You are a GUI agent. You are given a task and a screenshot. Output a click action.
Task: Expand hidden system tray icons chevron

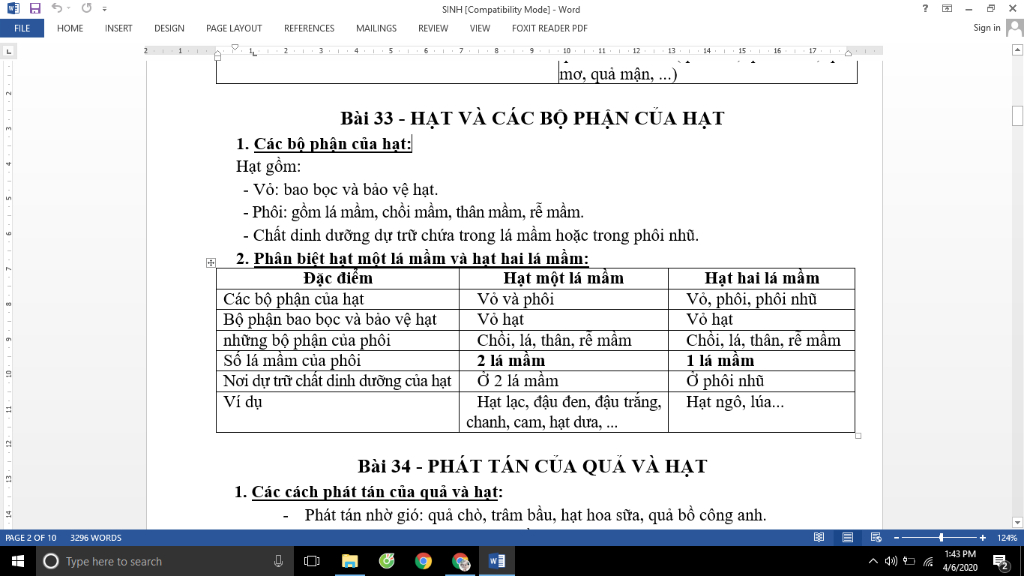point(873,561)
